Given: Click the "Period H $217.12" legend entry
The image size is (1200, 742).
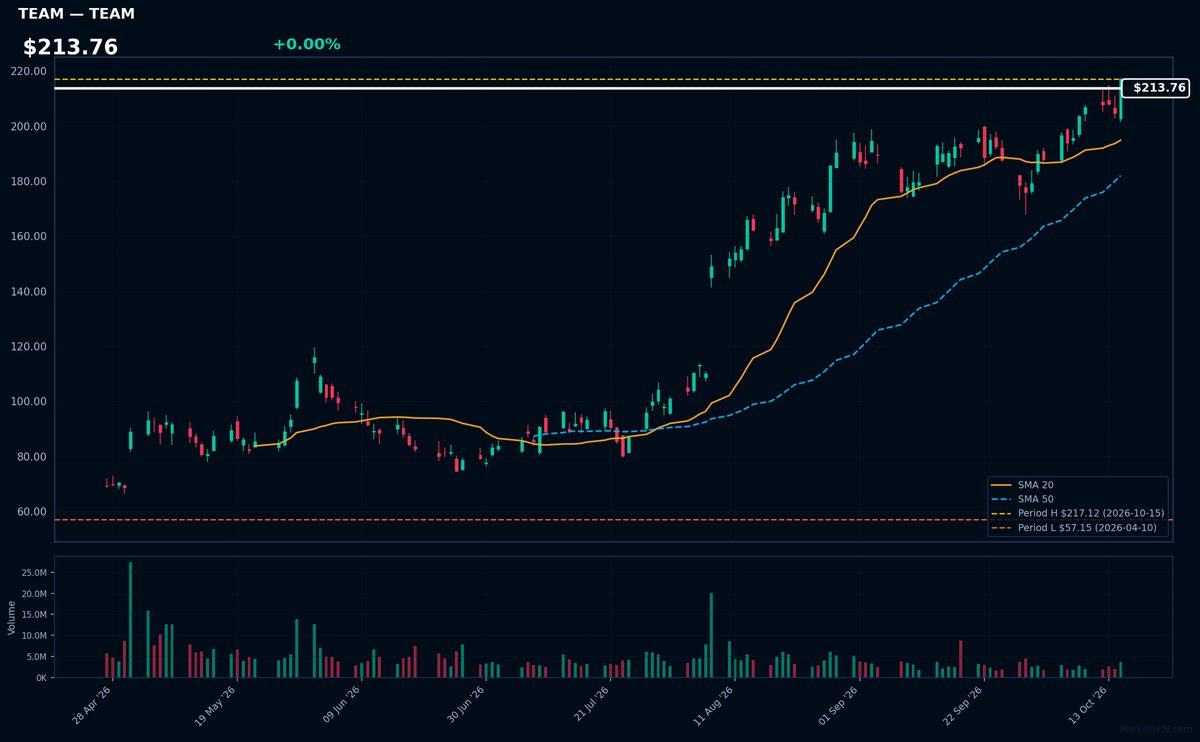Looking at the screenshot, I should coord(1078,513).
